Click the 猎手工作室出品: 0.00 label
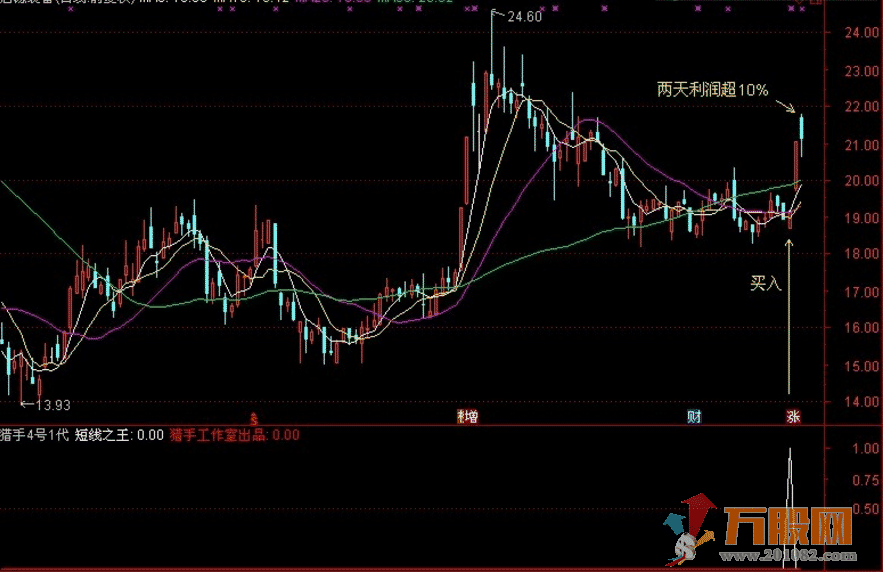This screenshot has width=883, height=572. coord(234,435)
